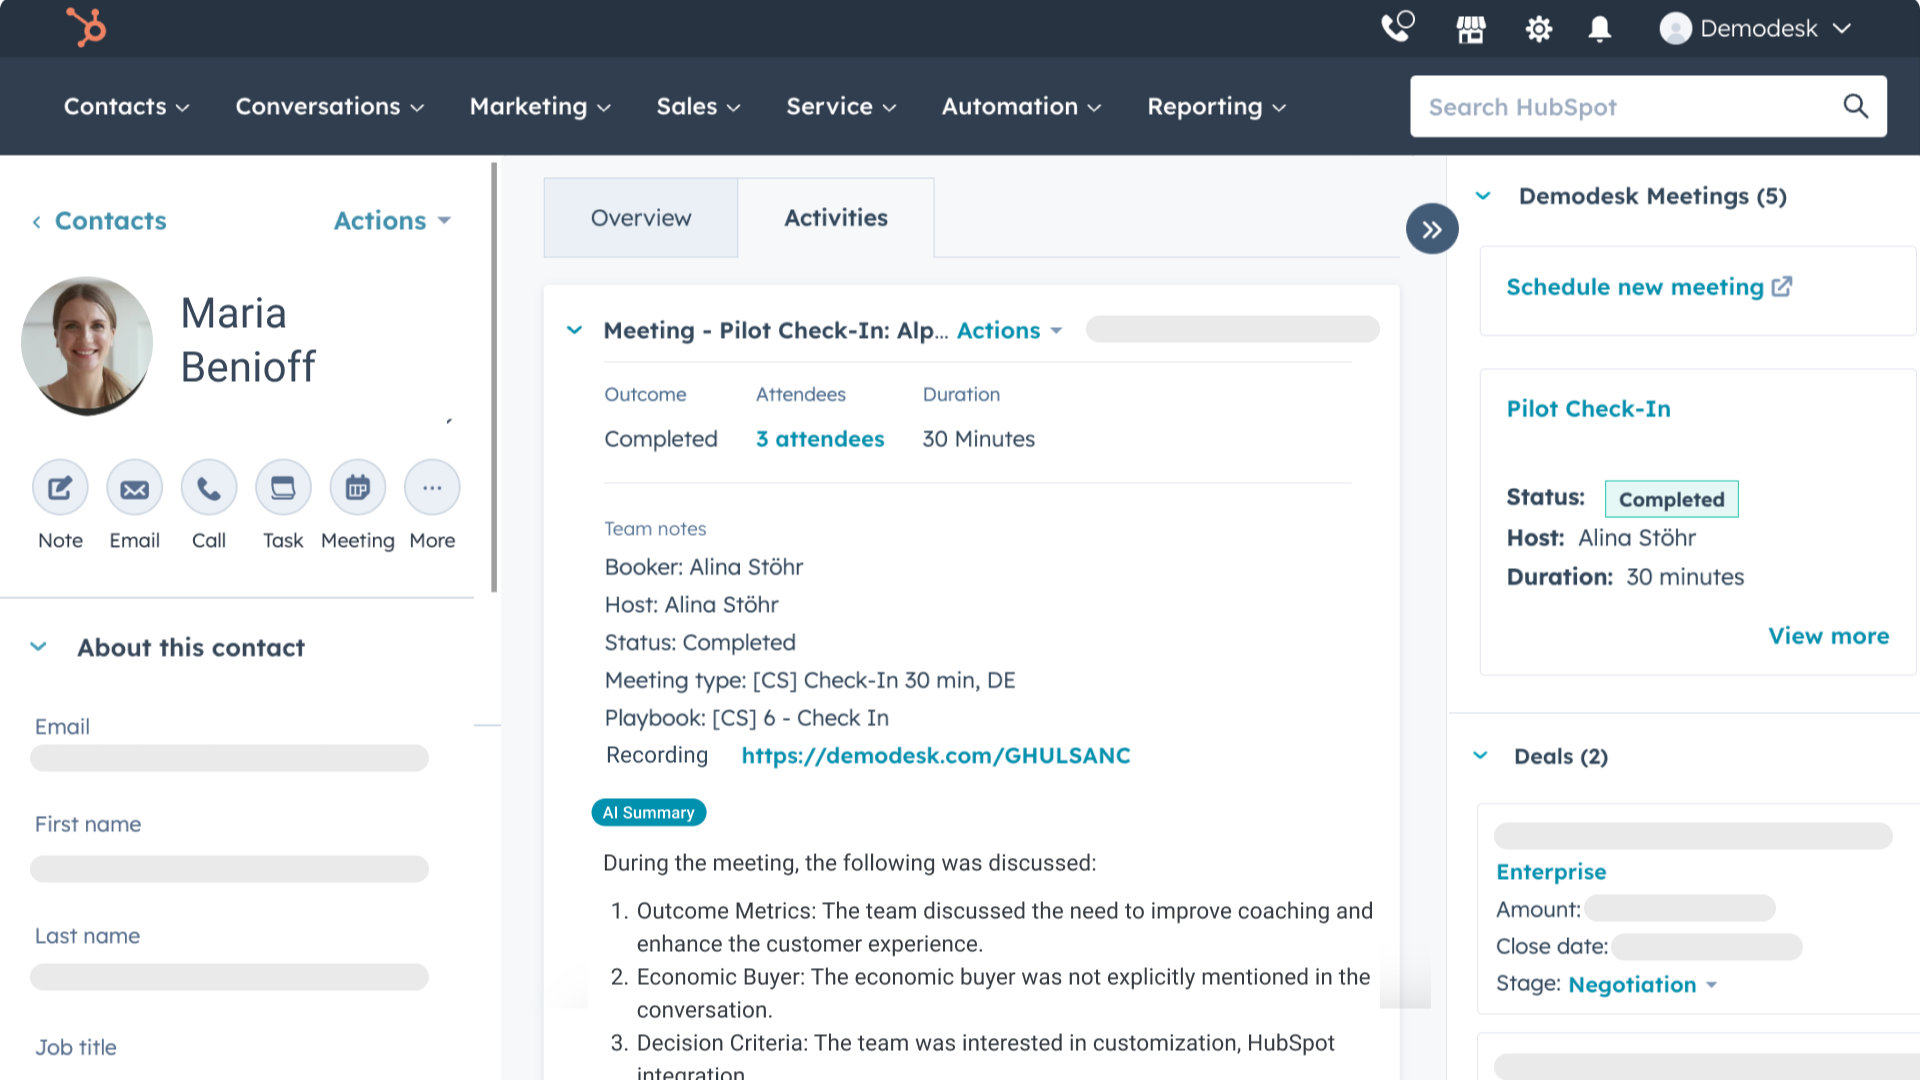Open the More actions icon

click(x=431, y=487)
